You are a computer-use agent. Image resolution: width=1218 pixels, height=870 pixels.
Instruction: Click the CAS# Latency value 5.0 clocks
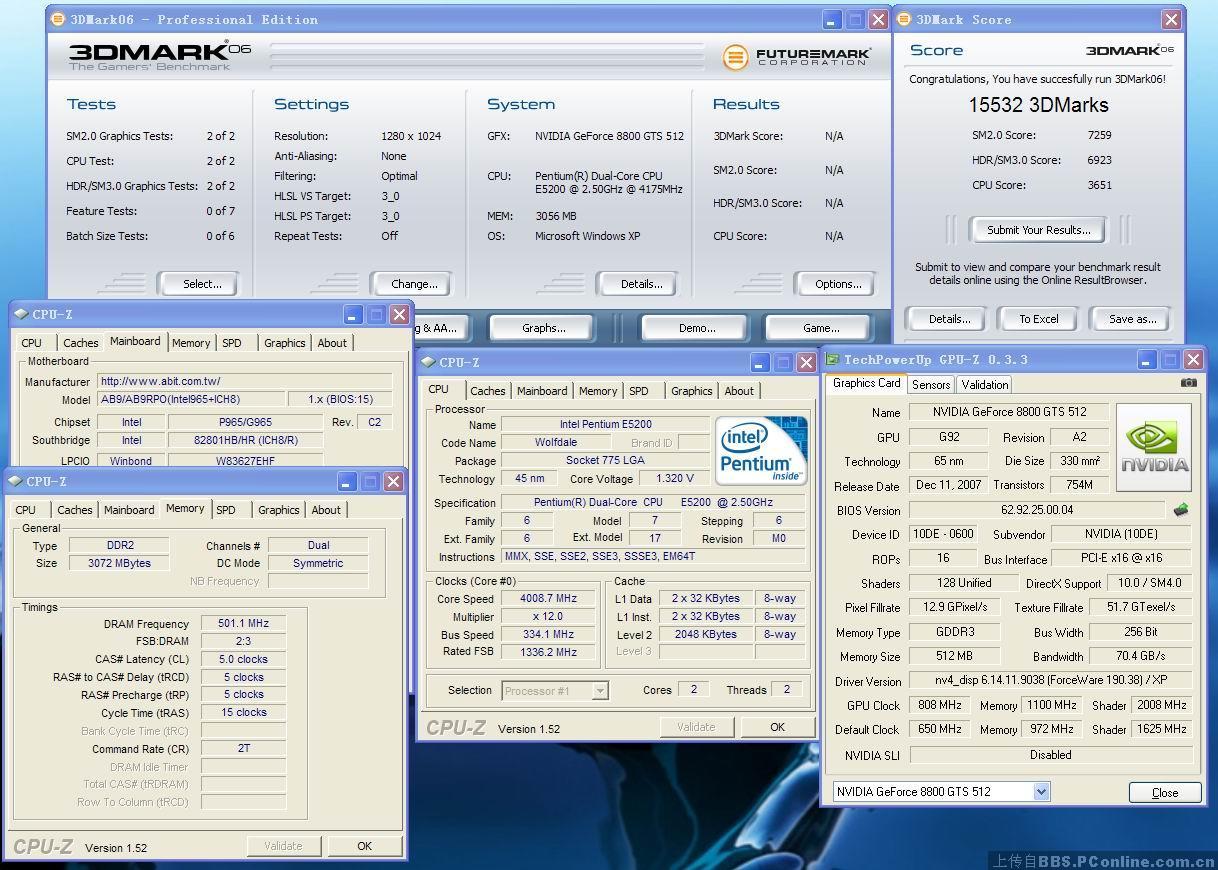[x=243, y=659]
